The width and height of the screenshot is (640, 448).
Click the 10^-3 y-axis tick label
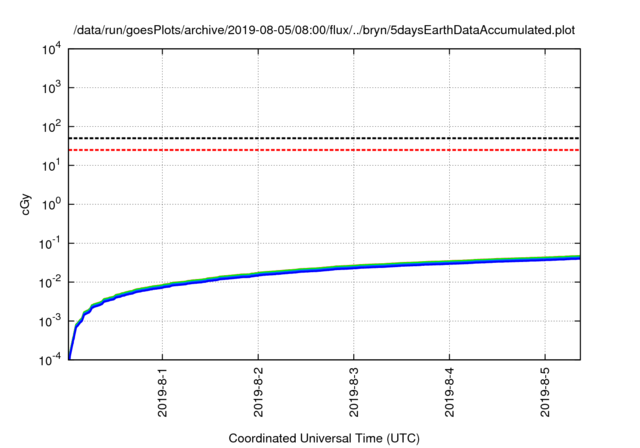(x=49, y=321)
